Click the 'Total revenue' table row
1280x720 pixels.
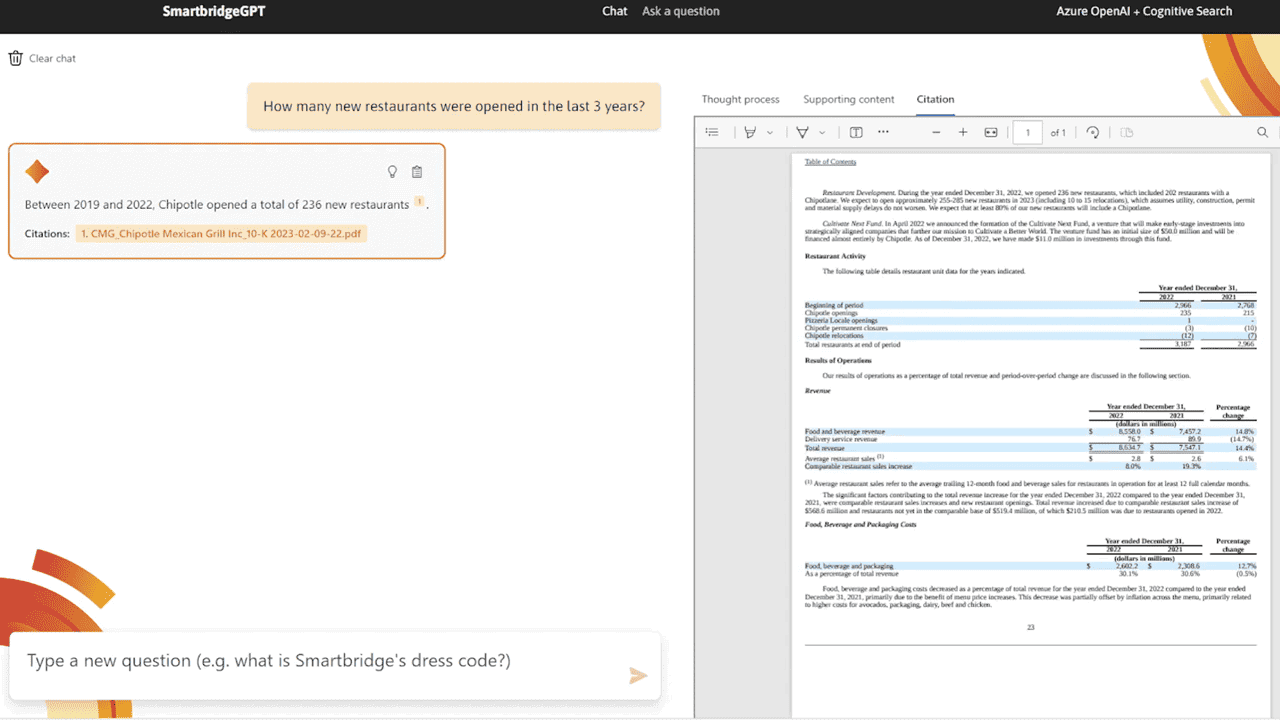(1030, 448)
